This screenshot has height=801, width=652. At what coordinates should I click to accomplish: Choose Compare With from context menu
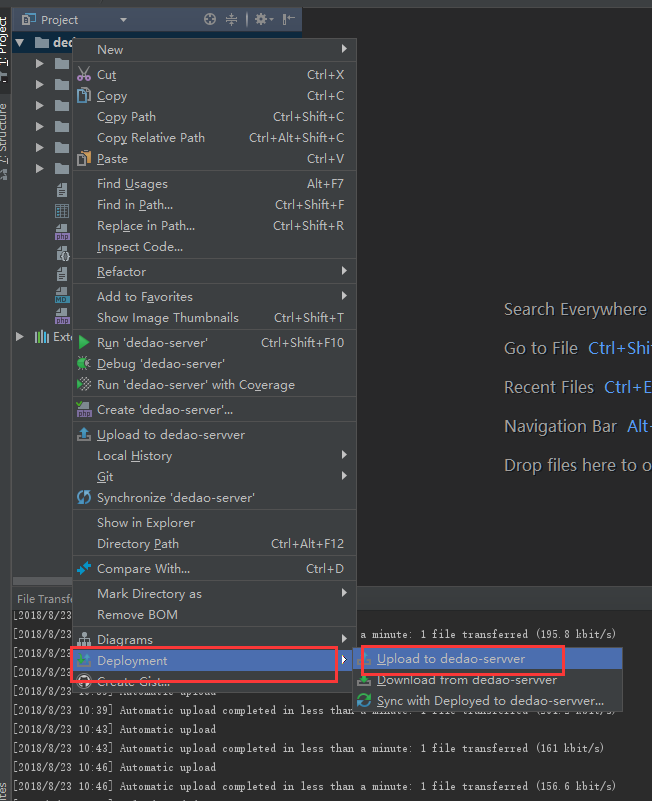[143, 569]
